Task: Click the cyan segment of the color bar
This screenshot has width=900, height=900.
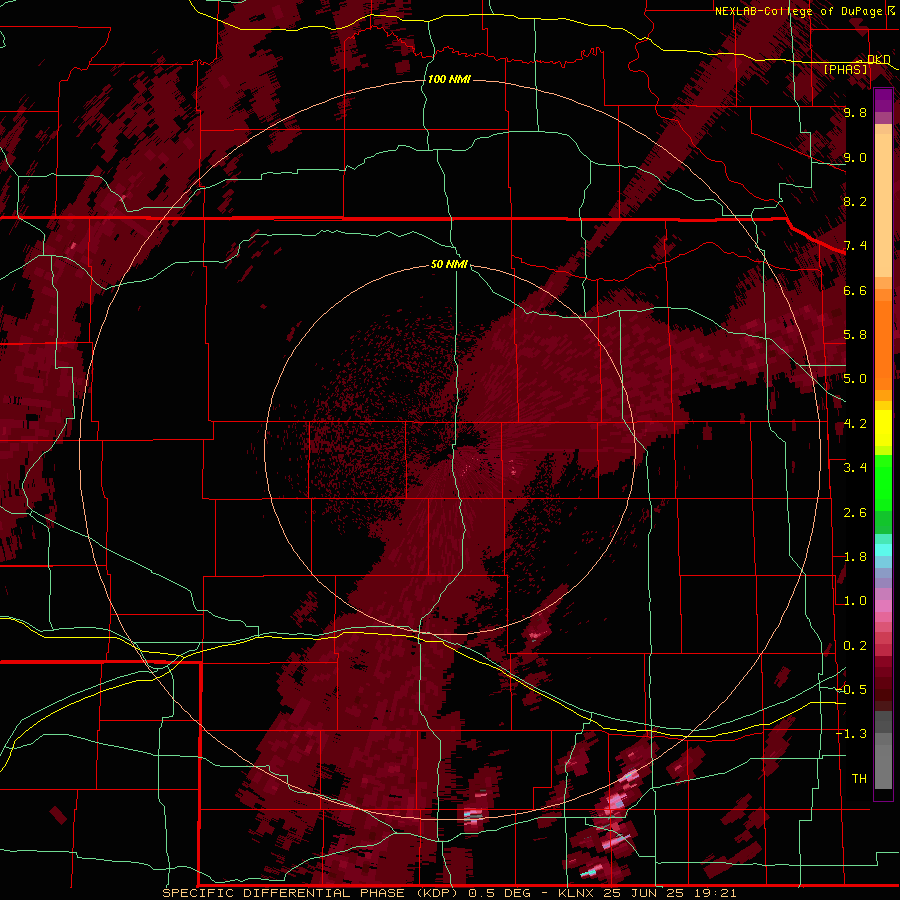Action: click(883, 550)
